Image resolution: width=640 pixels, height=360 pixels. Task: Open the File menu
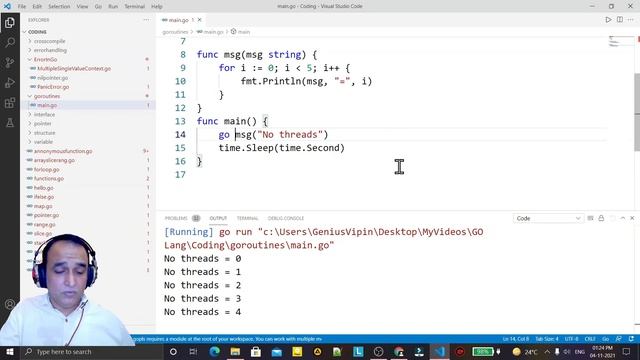pyautogui.click(x=22, y=6)
